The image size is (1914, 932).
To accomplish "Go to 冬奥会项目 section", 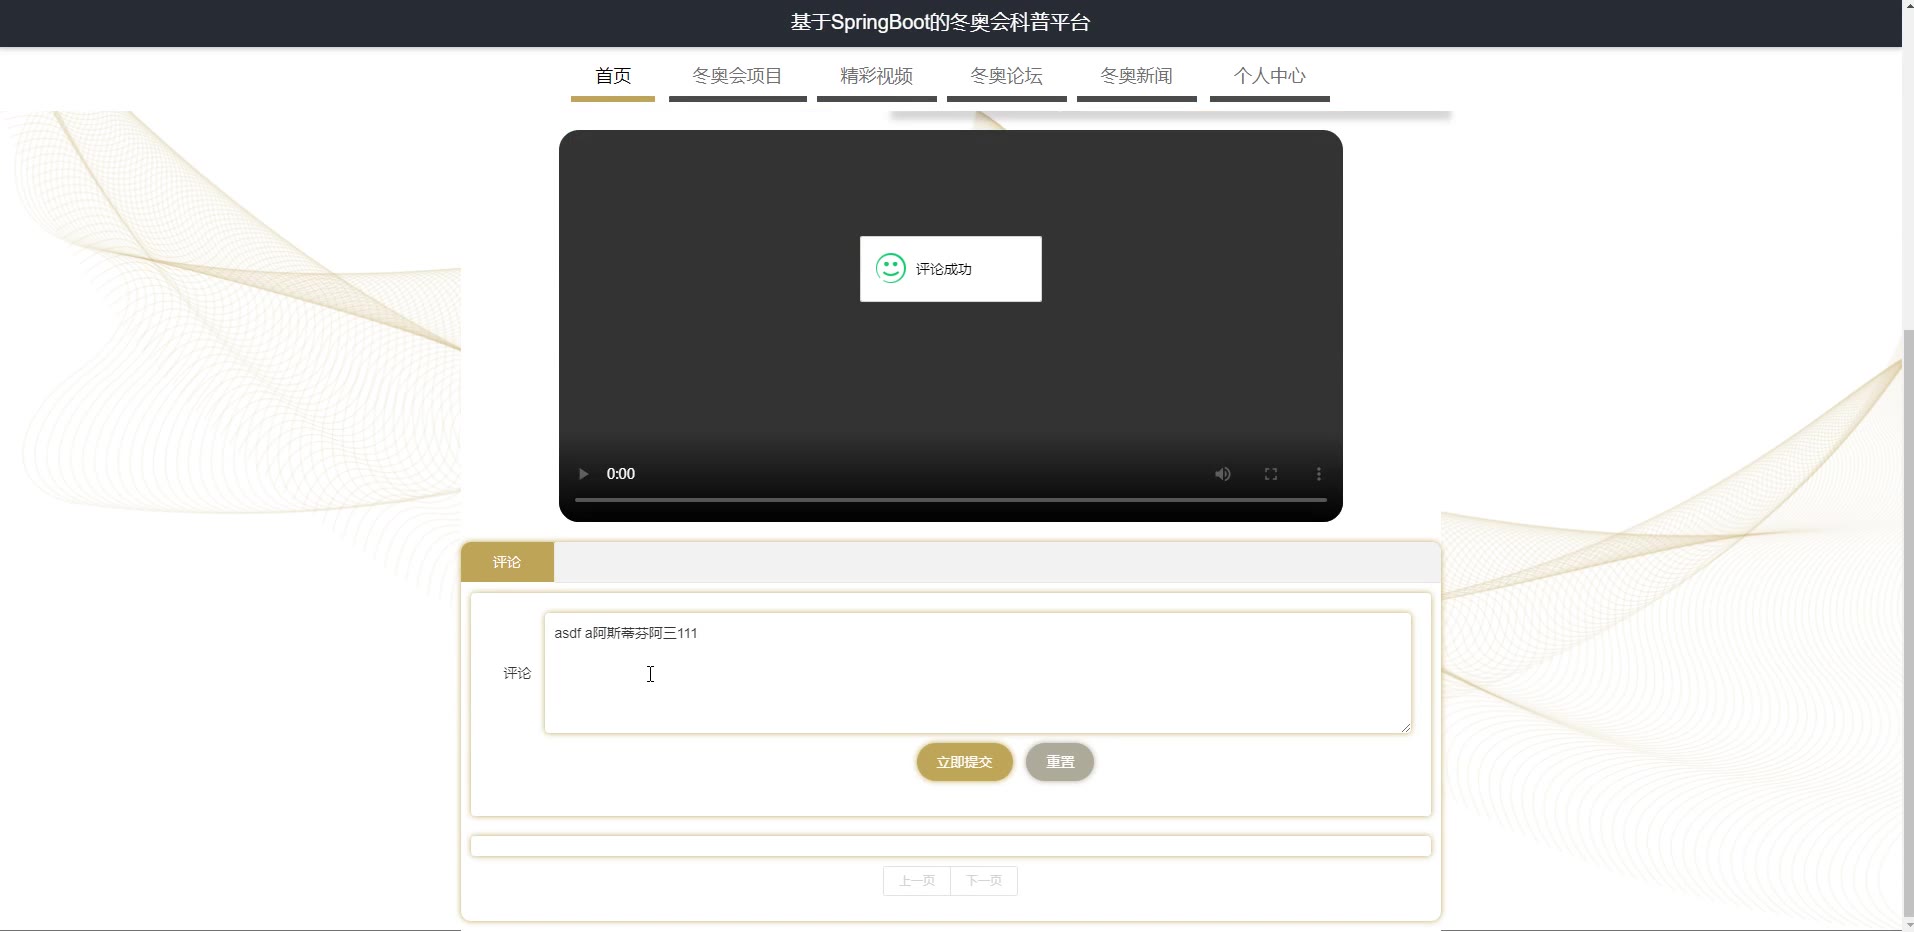I will tap(737, 76).
